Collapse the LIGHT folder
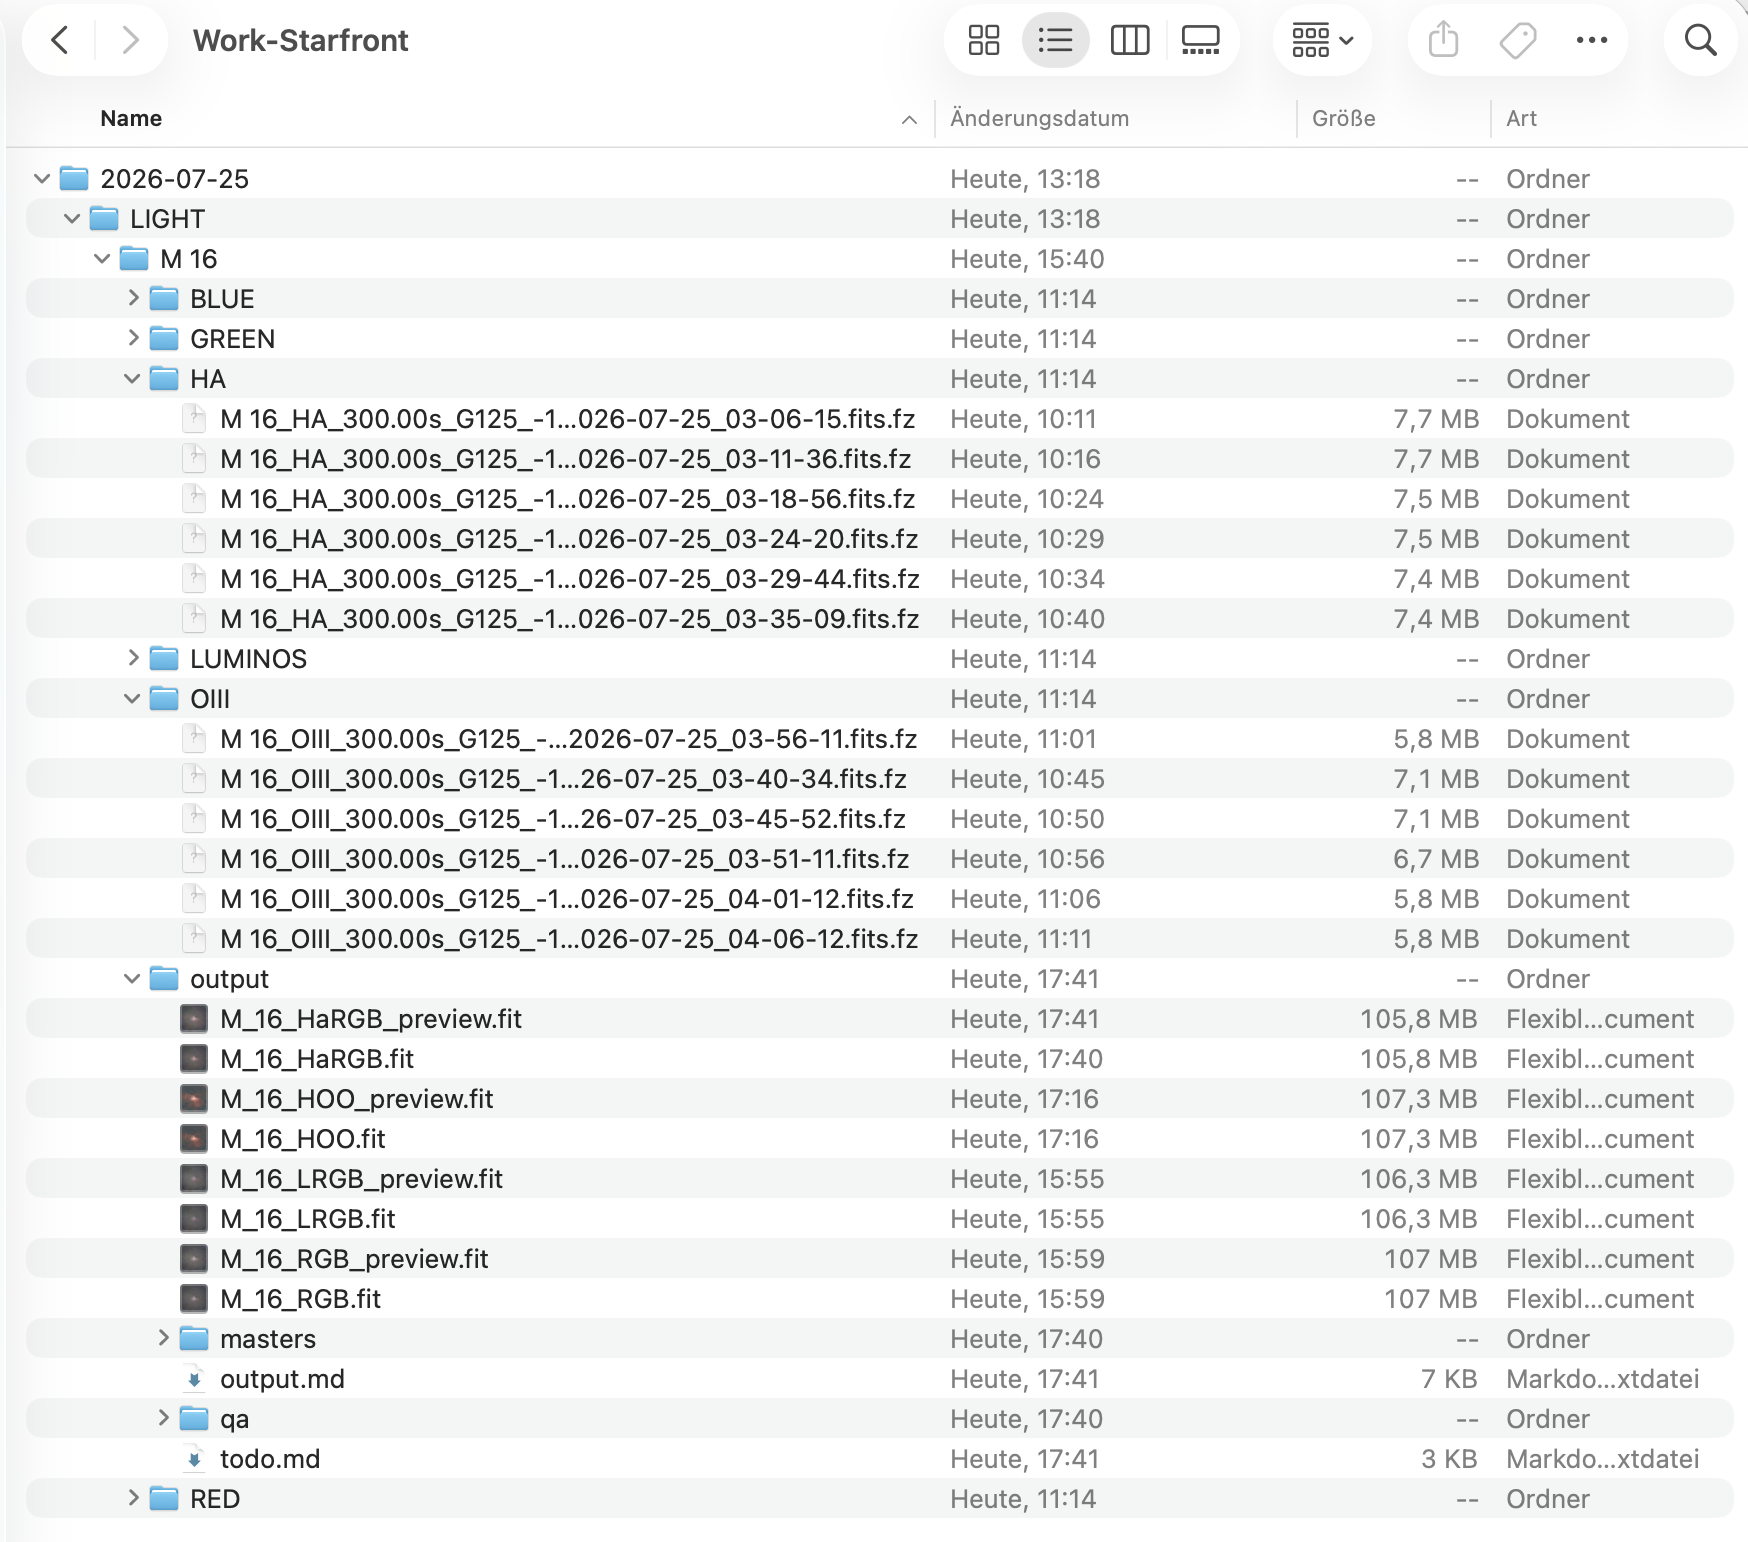Image resolution: width=1748 pixels, height=1542 pixels. tap(72, 219)
